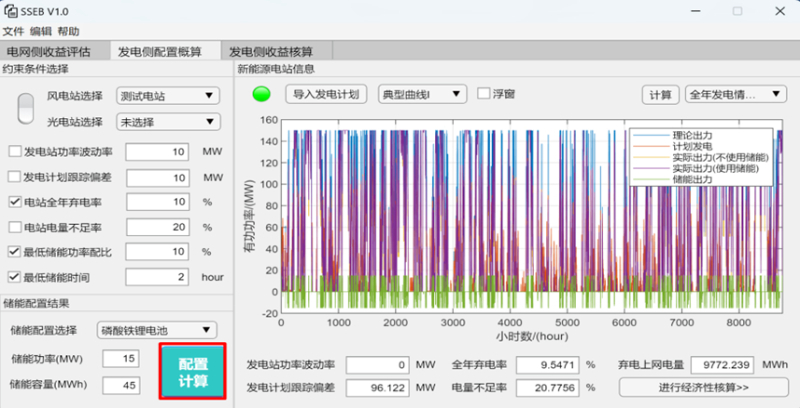Click the 新能源电站信息 panel title
The image size is (800, 408).
(276, 69)
